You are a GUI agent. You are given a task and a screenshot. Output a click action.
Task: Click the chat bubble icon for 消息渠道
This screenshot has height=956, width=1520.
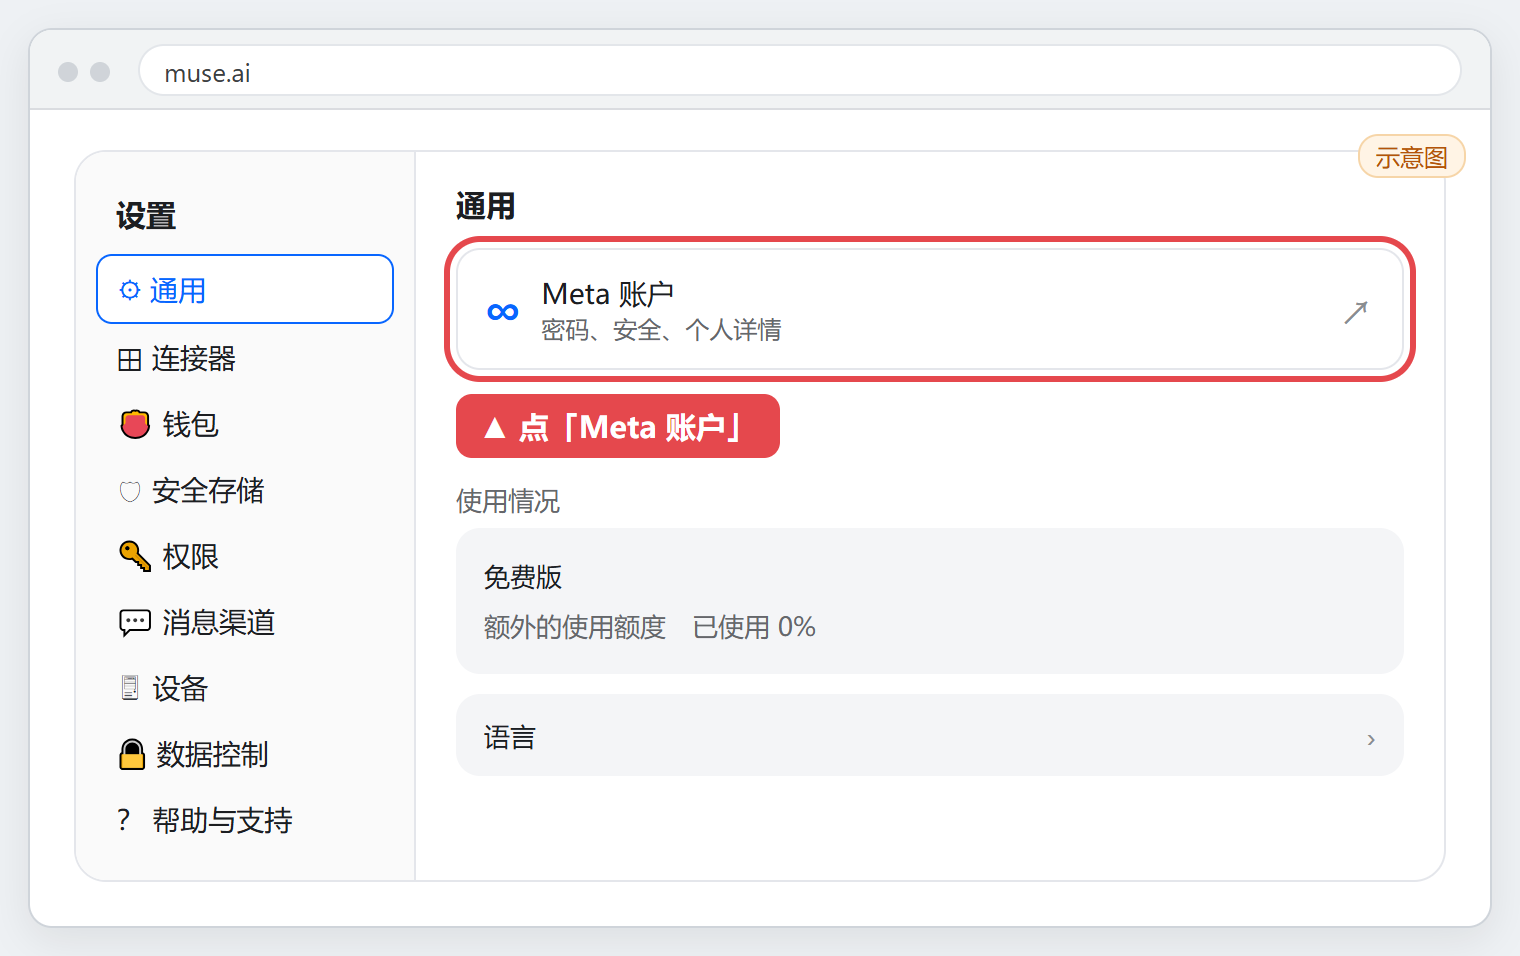tap(135, 622)
